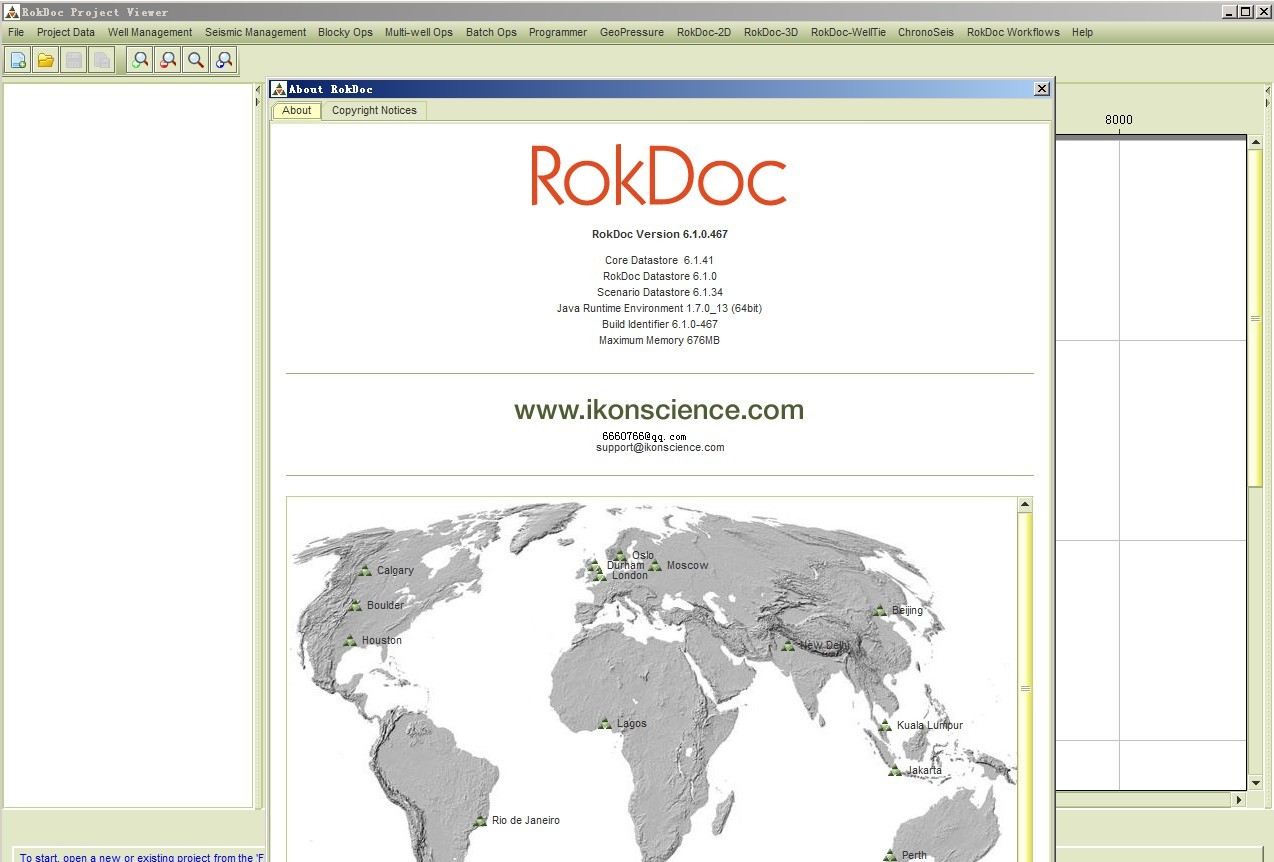Open the Seismic Management menu
The image size is (1274, 862).
tap(256, 32)
